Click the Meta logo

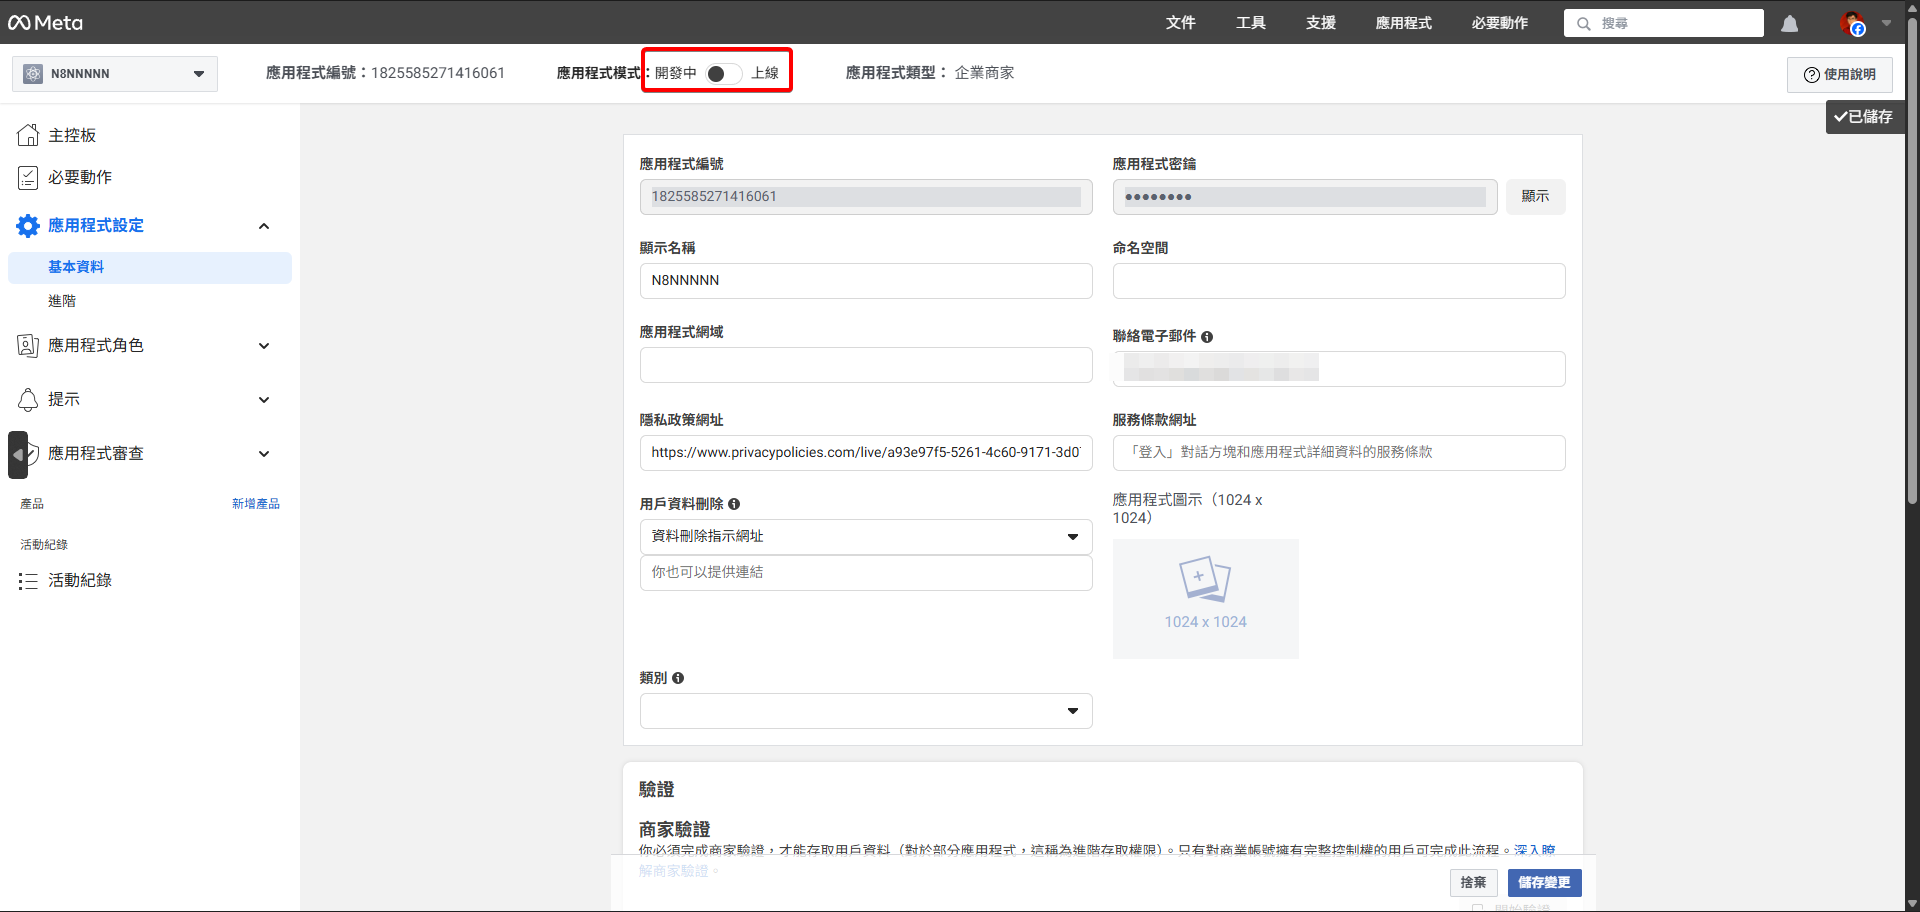[x=45, y=22]
